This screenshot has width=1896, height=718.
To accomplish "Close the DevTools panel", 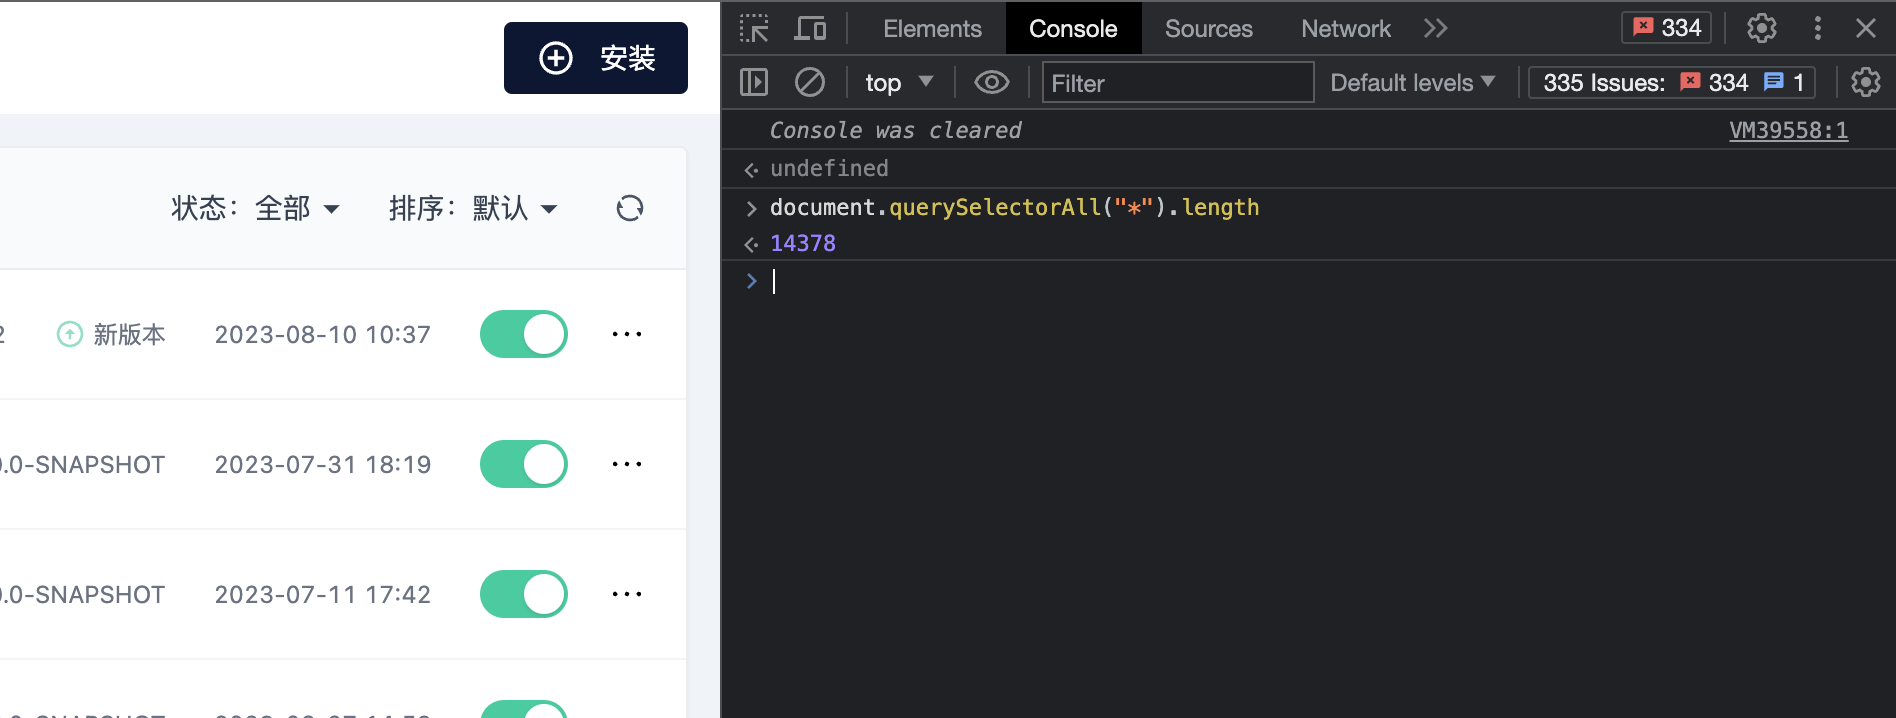I will pos(1866,28).
